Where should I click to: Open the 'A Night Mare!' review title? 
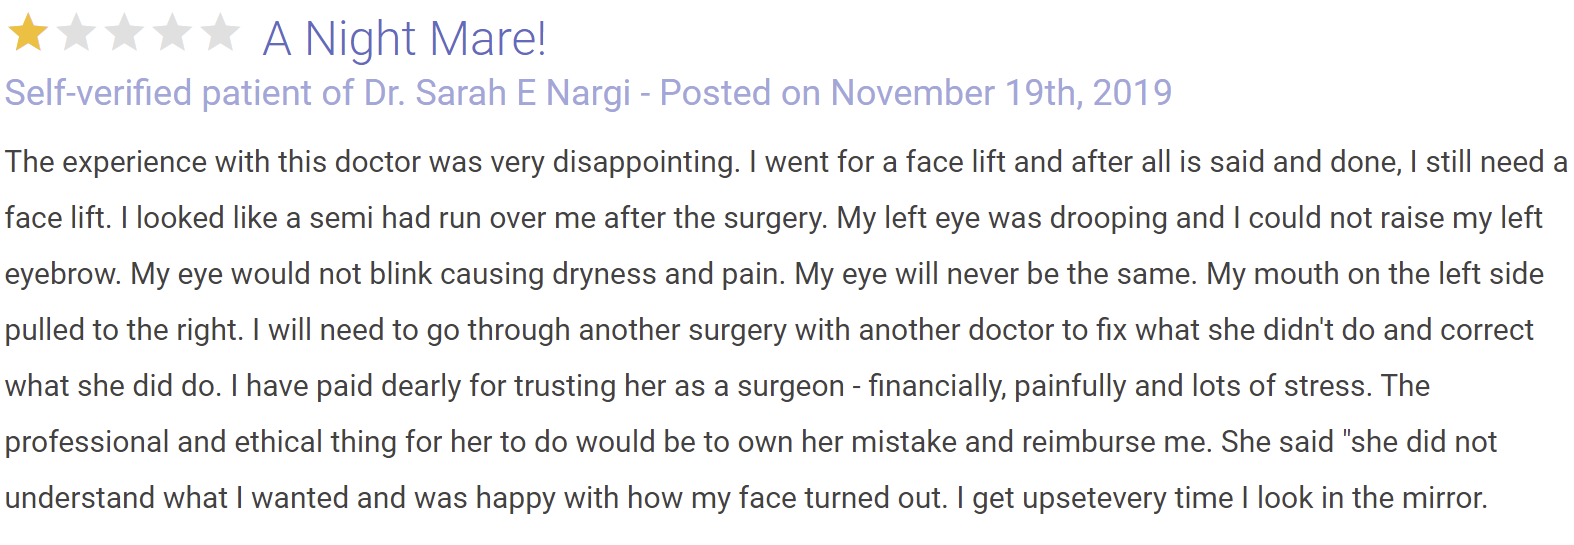tap(404, 39)
